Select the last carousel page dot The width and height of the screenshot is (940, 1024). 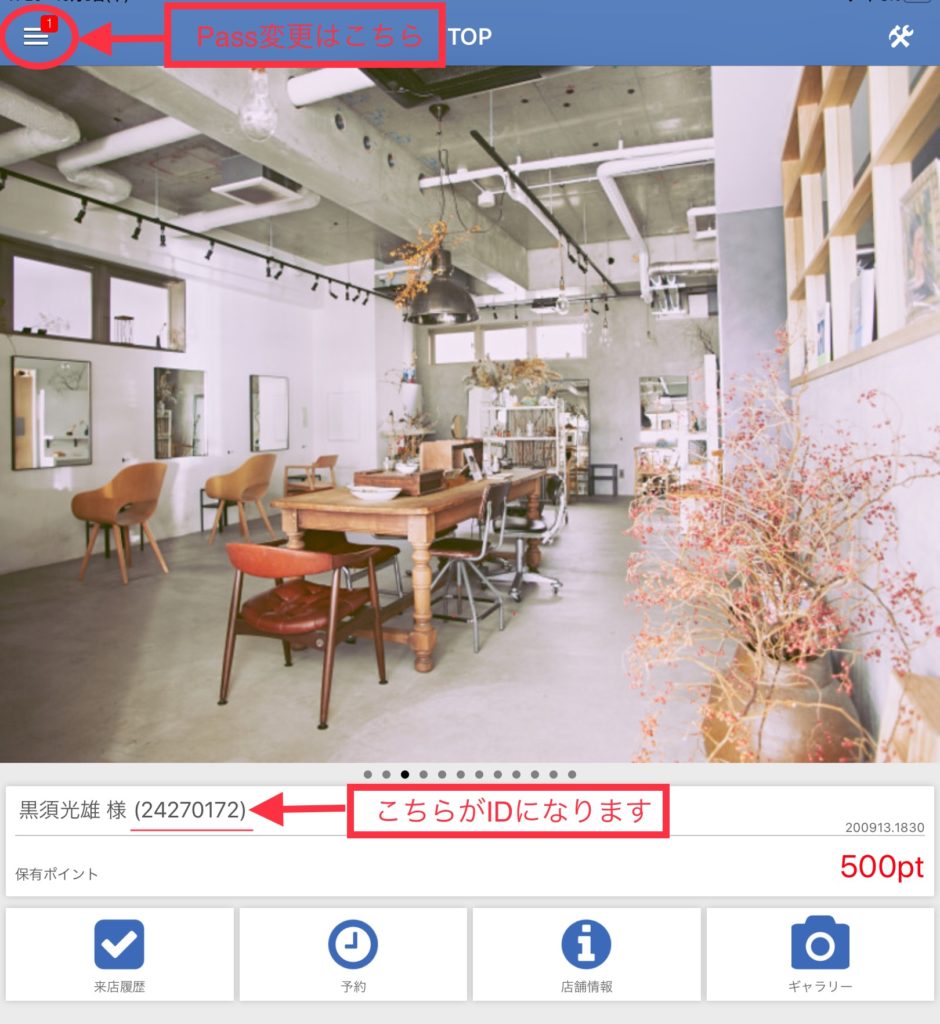point(572,774)
